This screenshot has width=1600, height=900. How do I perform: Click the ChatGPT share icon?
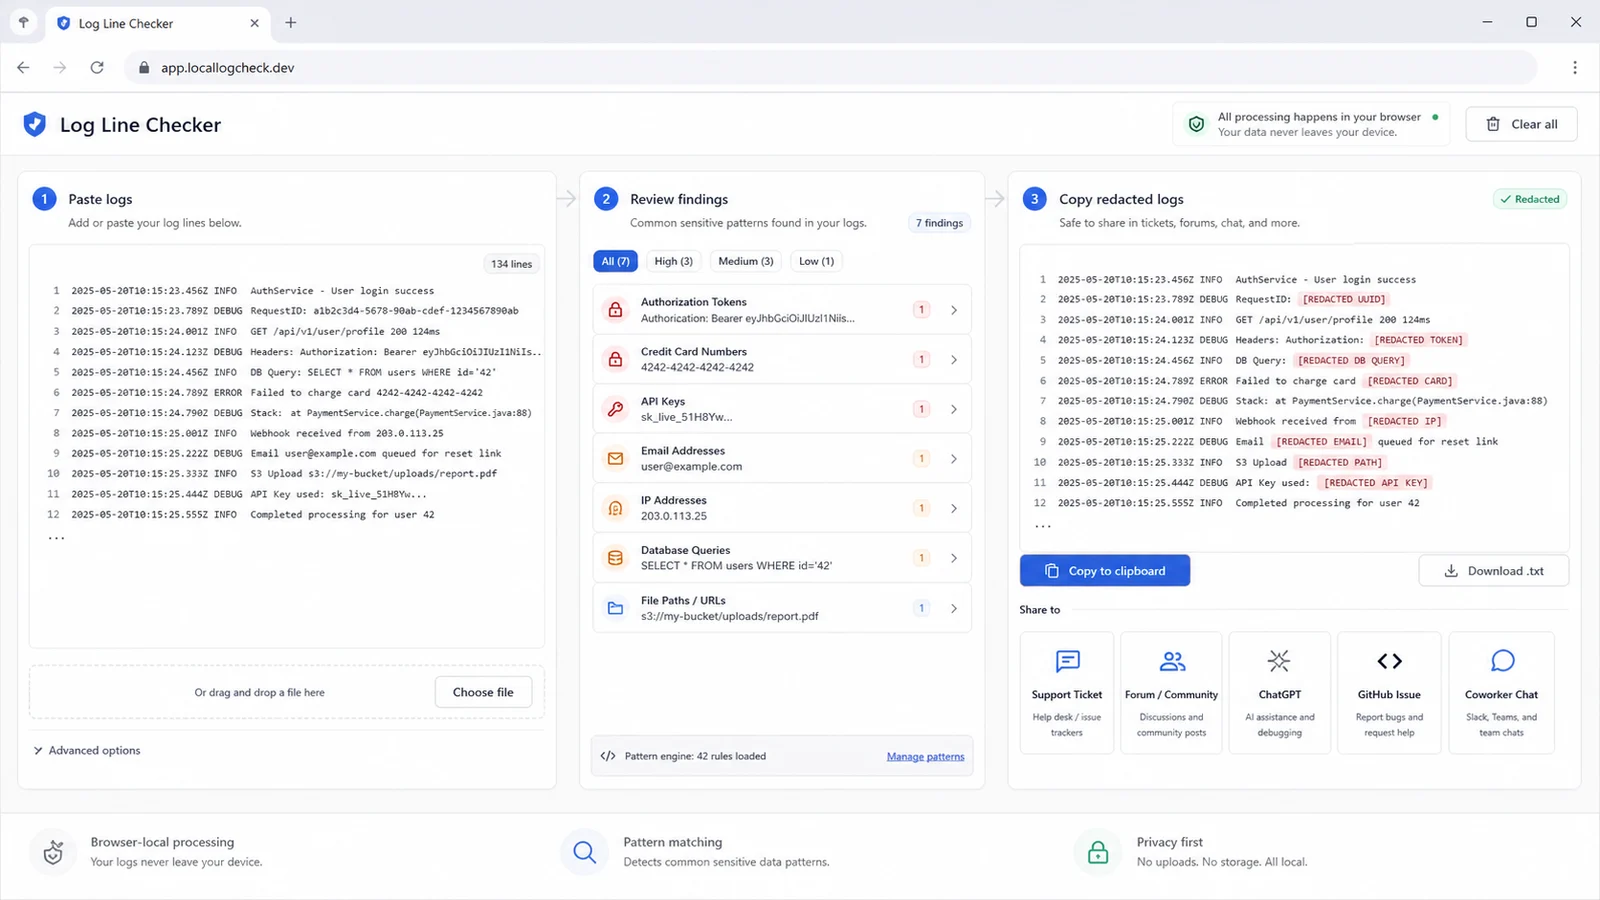coord(1279,661)
